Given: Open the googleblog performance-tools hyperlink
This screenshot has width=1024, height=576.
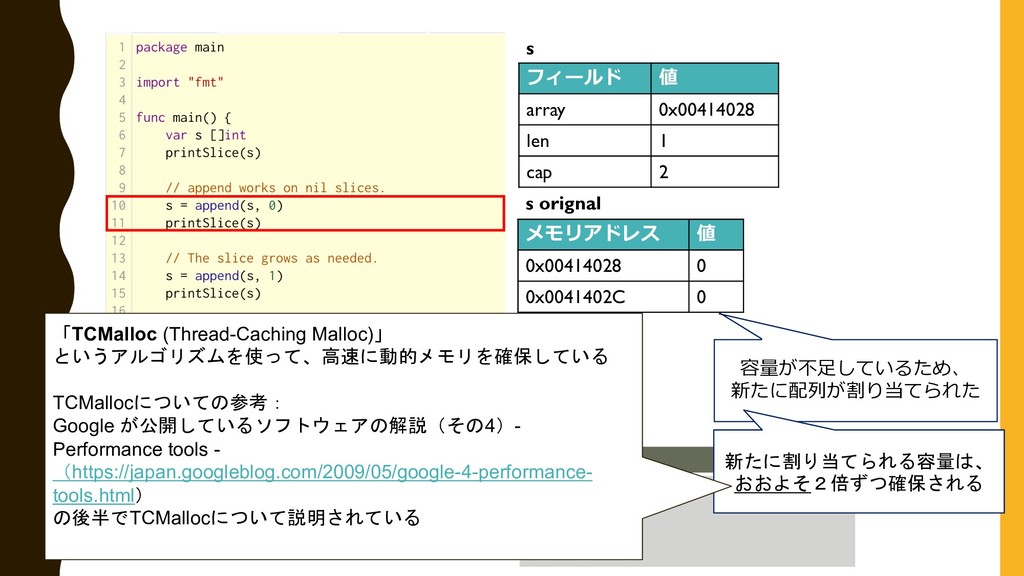Looking at the screenshot, I should pyautogui.click(x=323, y=483).
